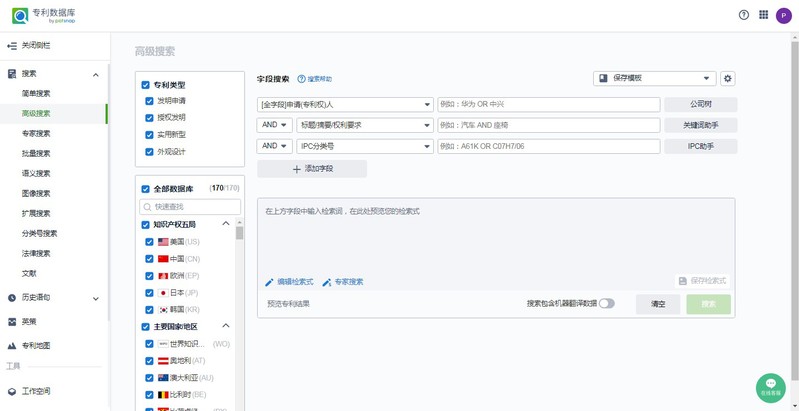Open the template settings gear icon
Image resolution: width=799 pixels, height=411 pixels.
tap(727, 78)
